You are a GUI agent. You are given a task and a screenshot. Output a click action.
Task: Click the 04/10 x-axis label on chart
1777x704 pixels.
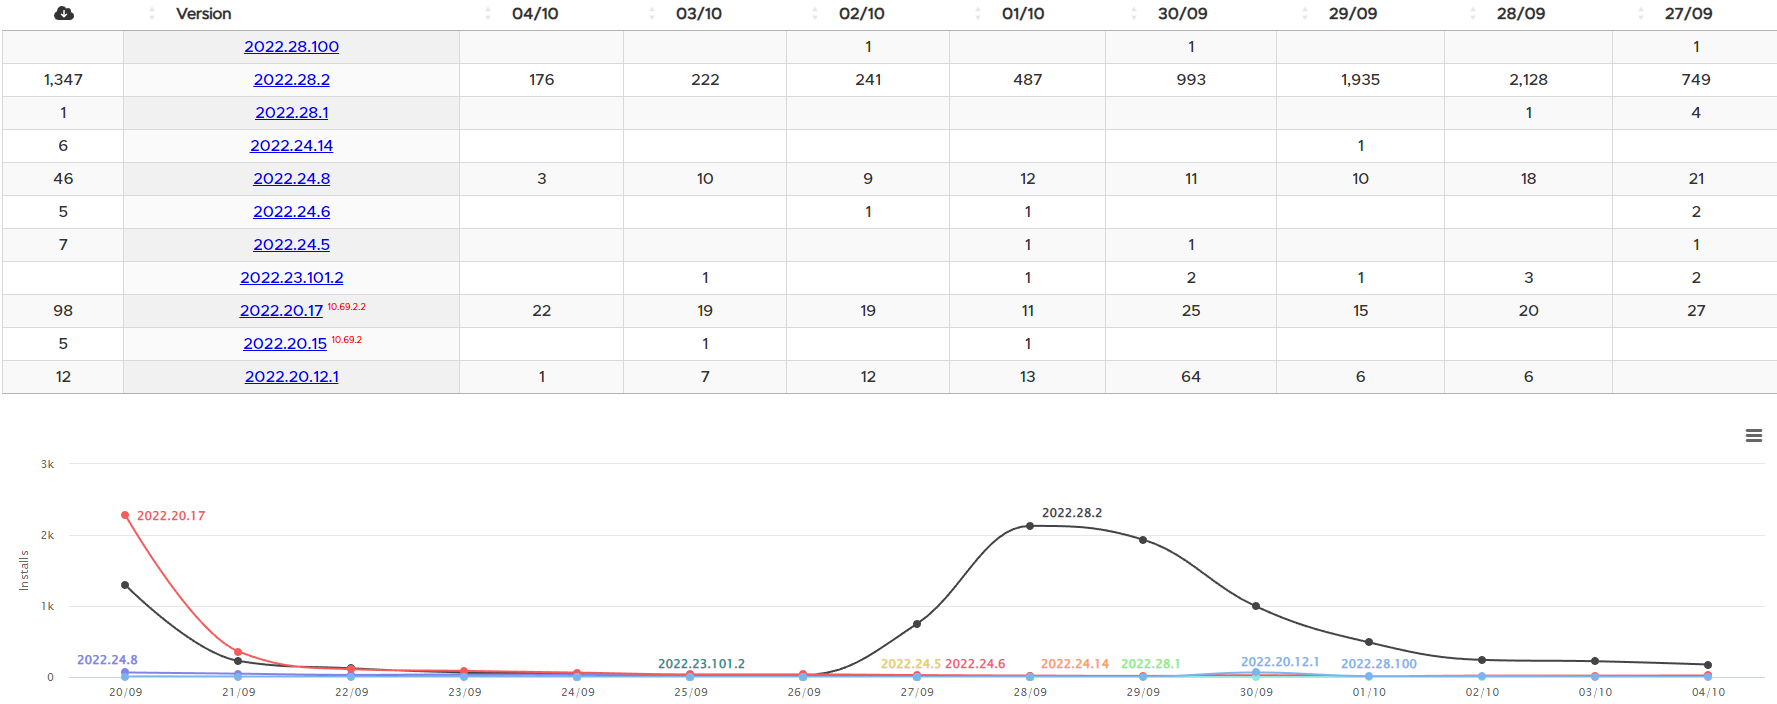tap(1708, 692)
